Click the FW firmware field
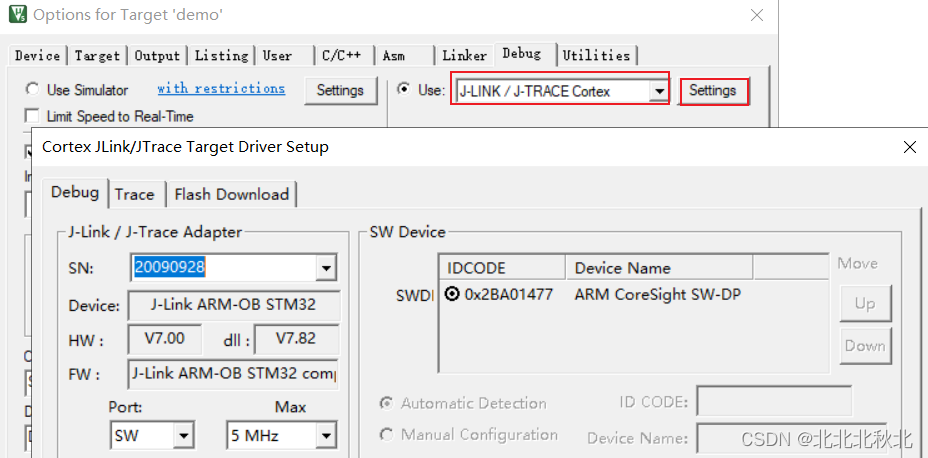The image size is (928, 458). coord(233,375)
